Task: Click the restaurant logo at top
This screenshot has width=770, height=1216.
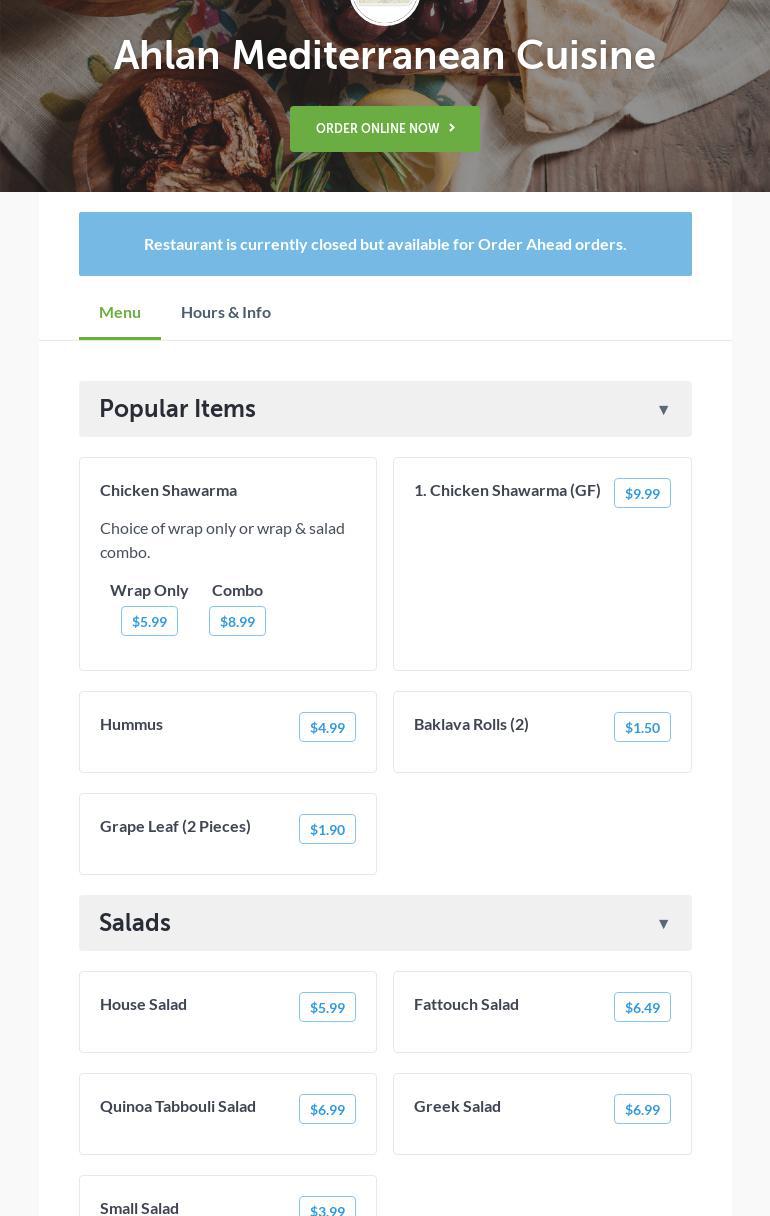Action: 385,8
